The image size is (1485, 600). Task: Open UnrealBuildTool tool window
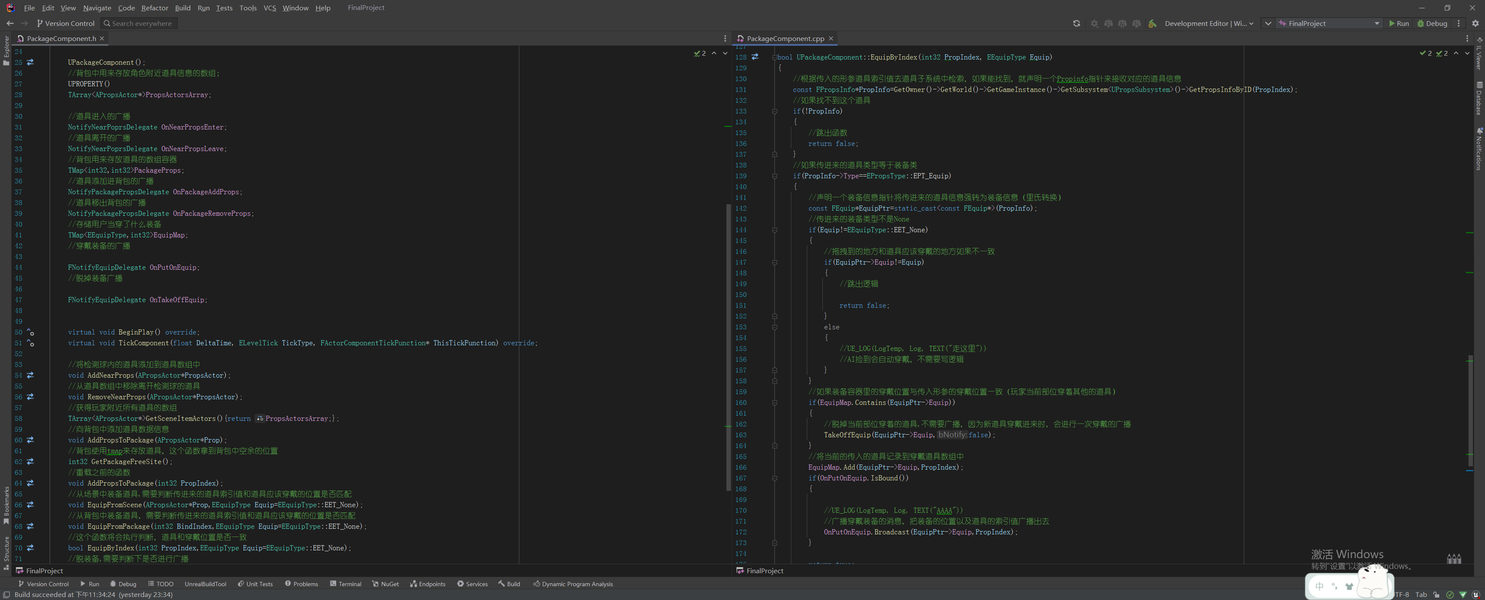205,584
